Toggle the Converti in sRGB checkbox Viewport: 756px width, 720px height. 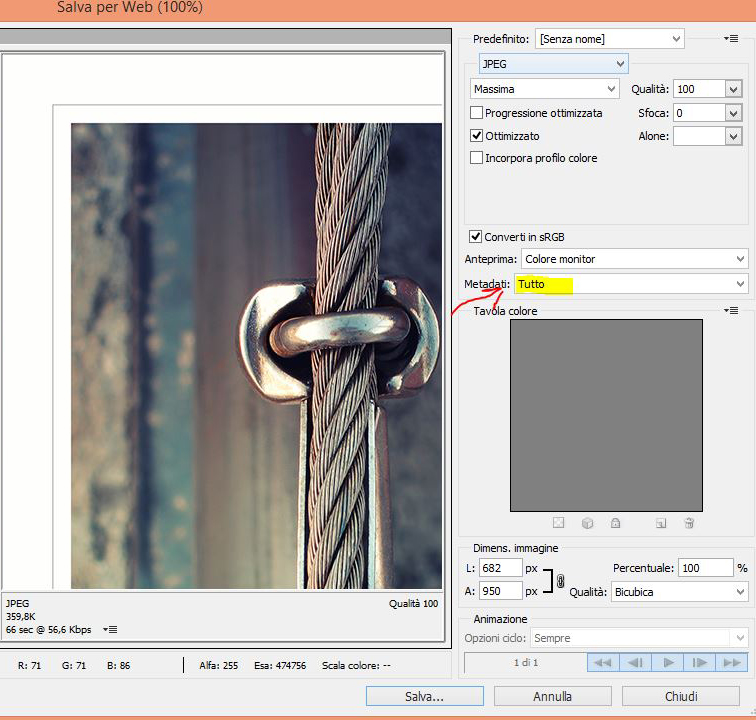477,237
